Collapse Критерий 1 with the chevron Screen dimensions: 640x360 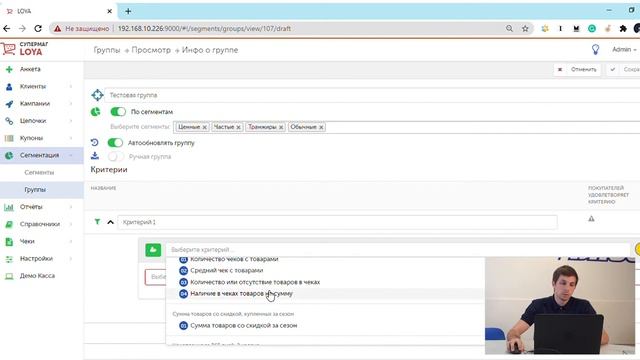click(110, 222)
